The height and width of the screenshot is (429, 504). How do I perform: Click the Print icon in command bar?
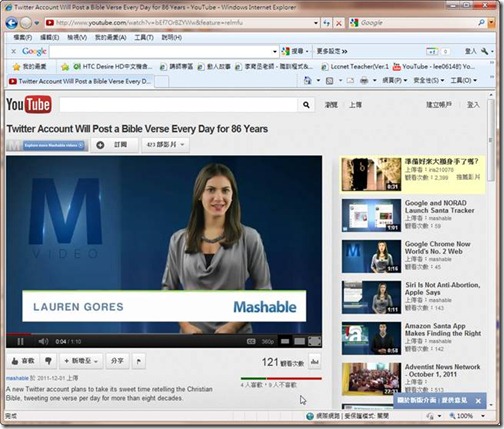click(x=364, y=80)
